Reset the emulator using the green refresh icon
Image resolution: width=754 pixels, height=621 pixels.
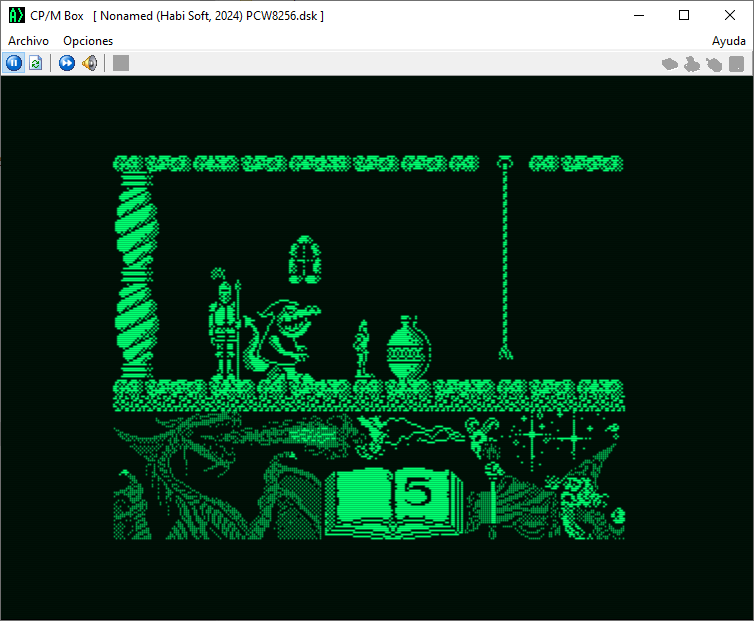click(x=36, y=63)
